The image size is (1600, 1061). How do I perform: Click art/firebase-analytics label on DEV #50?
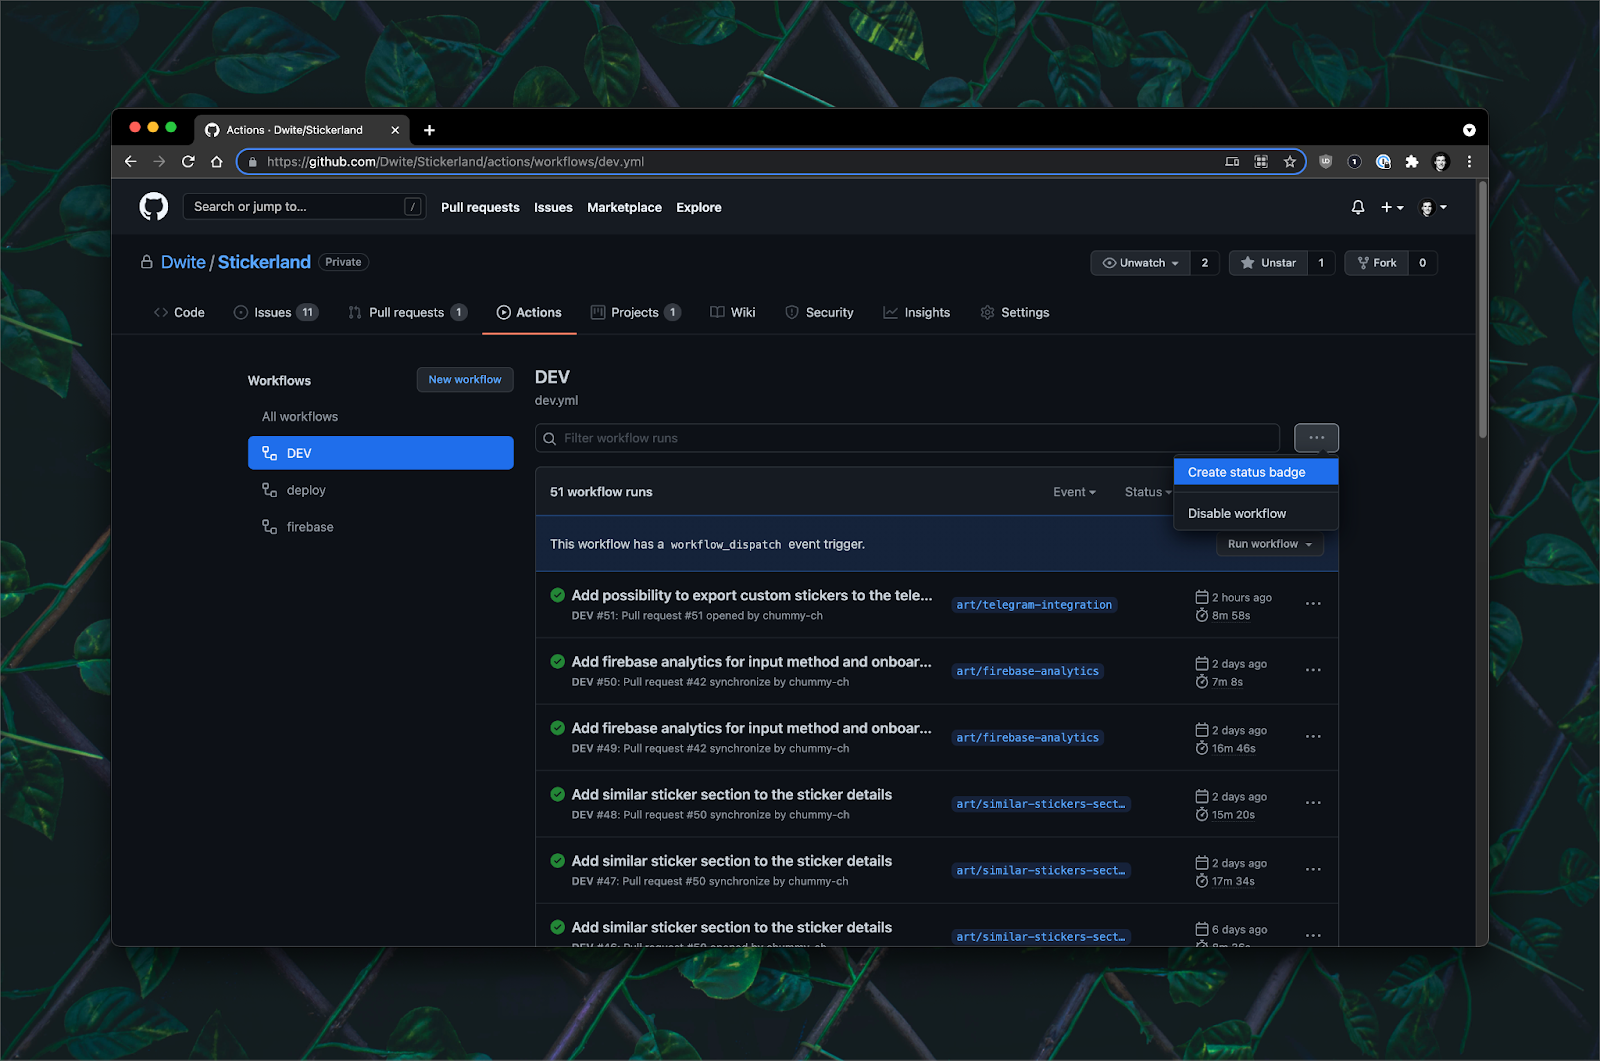(x=1027, y=671)
